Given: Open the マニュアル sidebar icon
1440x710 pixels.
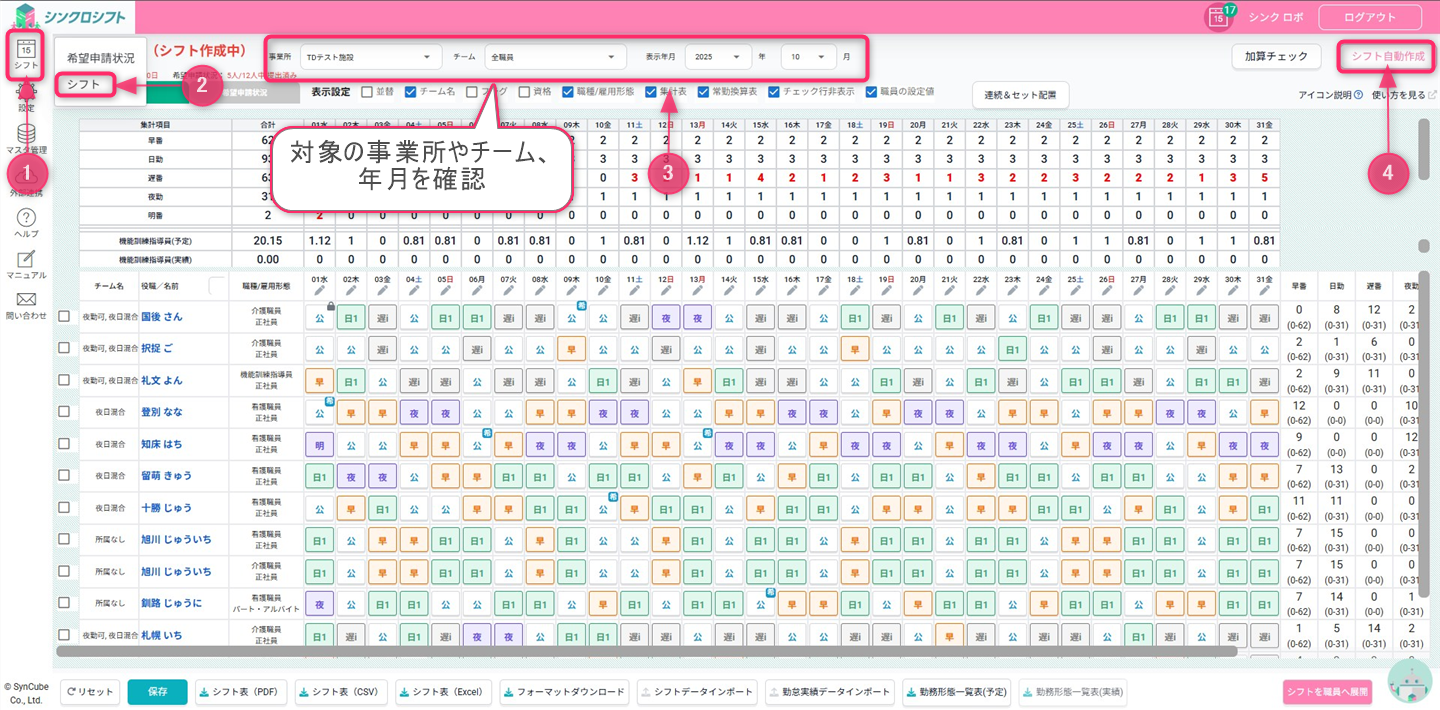Looking at the screenshot, I should [x=27, y=259].
